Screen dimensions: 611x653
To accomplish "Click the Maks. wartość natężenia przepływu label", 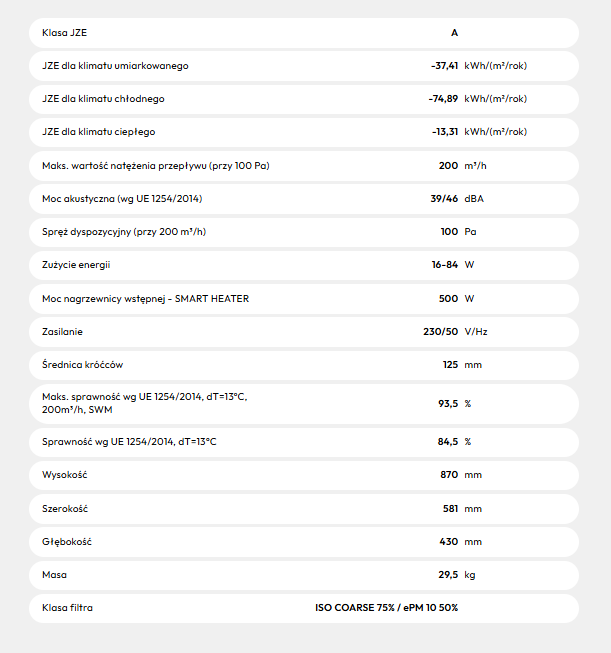I will (155, 165).
